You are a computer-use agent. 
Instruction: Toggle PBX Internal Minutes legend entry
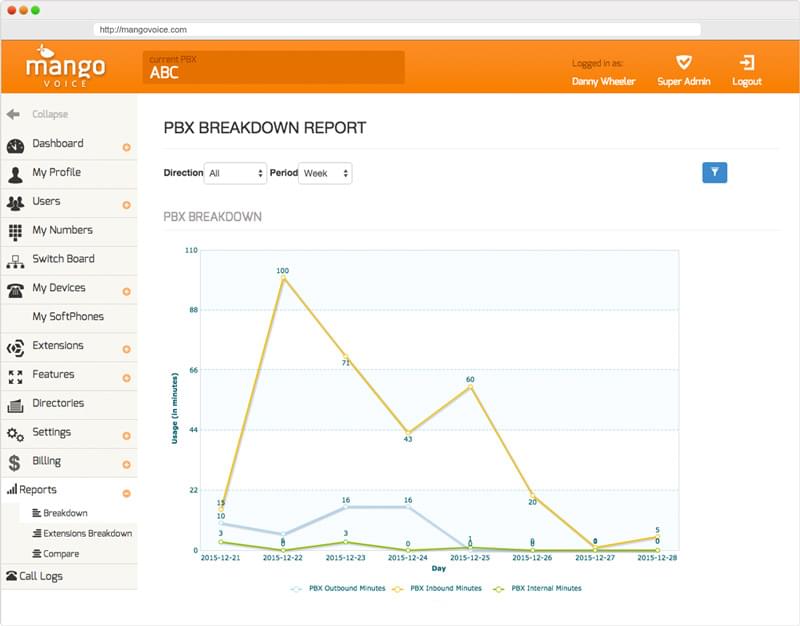coord(540,588)
